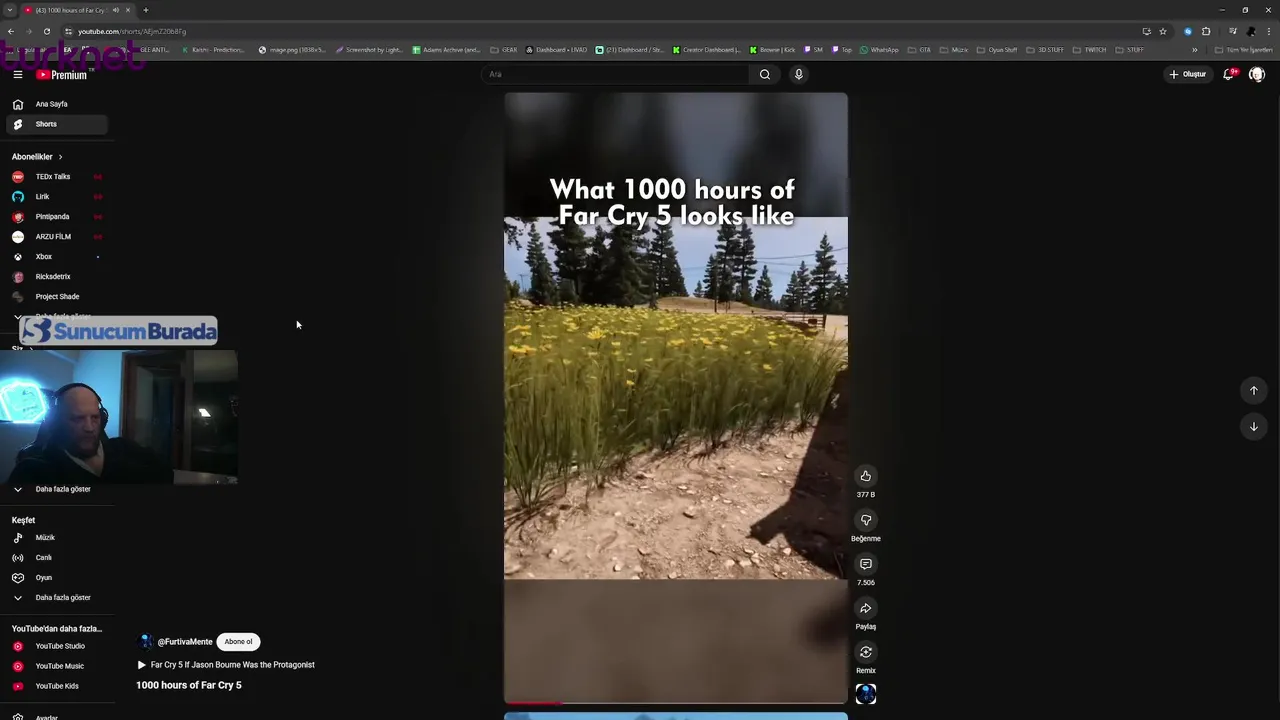Open a new browser tab
Image resolution: width=1280 pixels, height=720 pixels.
[x=146, y=10]
